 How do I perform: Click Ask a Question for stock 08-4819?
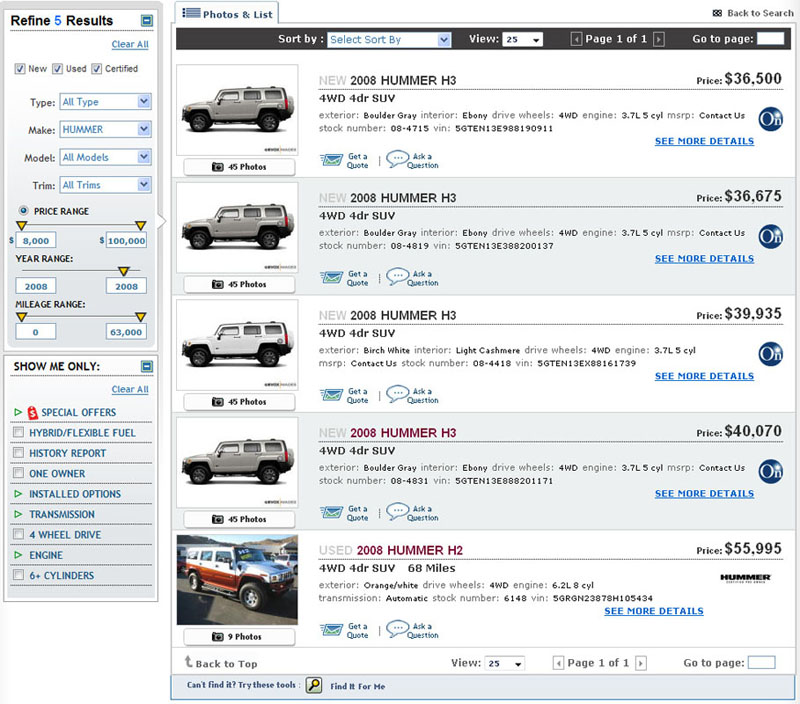tap(412, 278)
